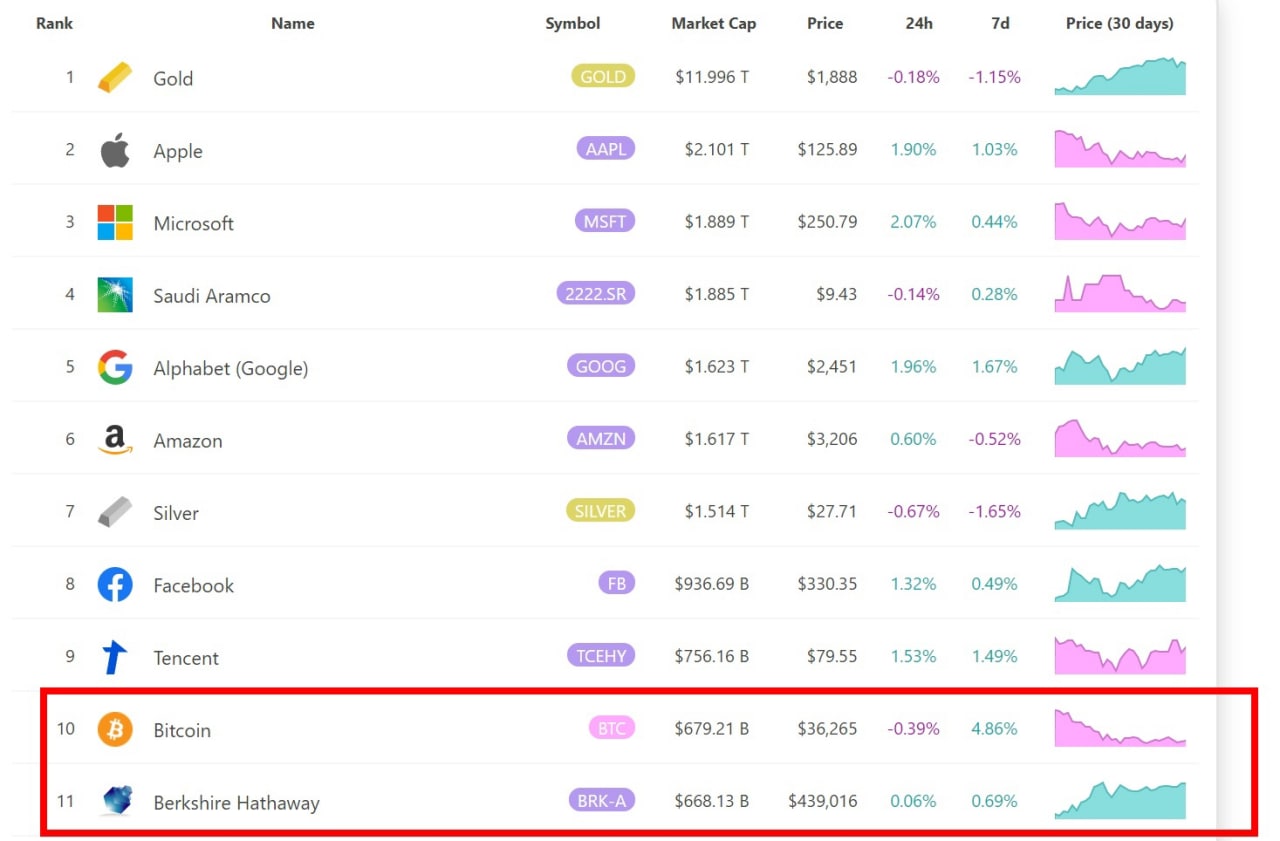Open the Facebook company name link
1280x841 pixels.
click(x=193, y=586)
